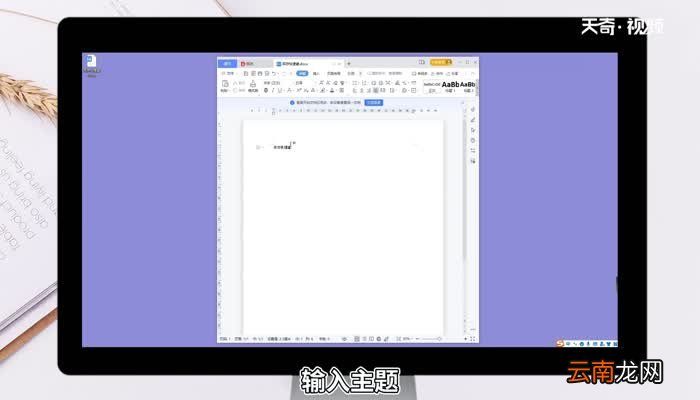
Task: Apply subscript from the ribbon
Action: click(306, 90)
